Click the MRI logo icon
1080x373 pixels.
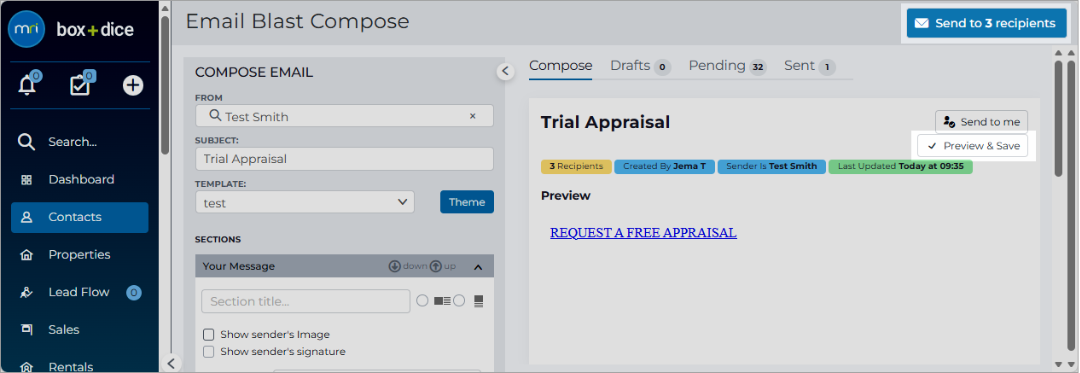point(26,29)
